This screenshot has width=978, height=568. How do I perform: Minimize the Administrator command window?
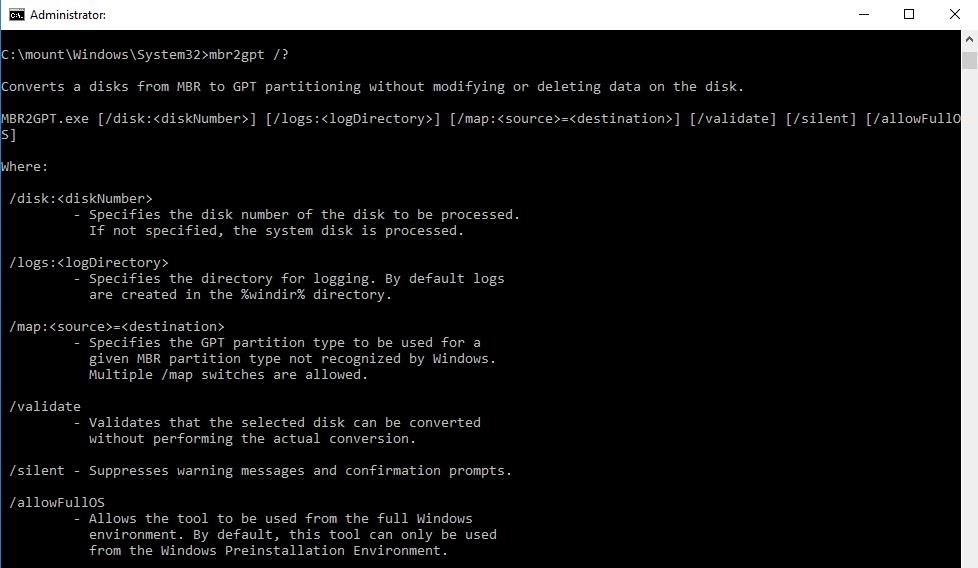(x=863, y=14)
